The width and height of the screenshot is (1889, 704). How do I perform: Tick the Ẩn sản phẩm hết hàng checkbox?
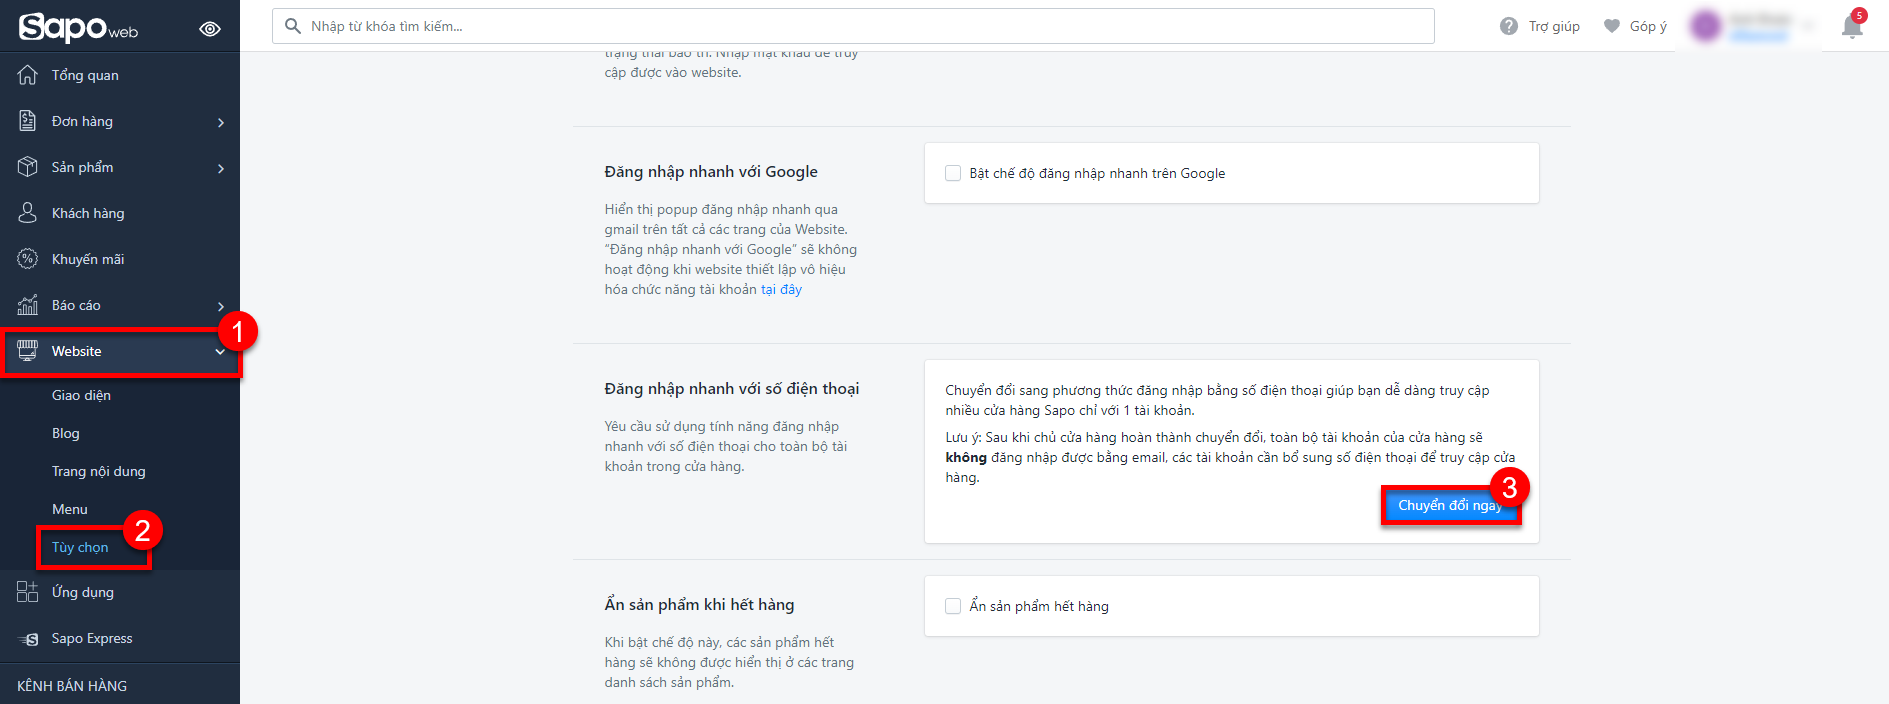953,606
